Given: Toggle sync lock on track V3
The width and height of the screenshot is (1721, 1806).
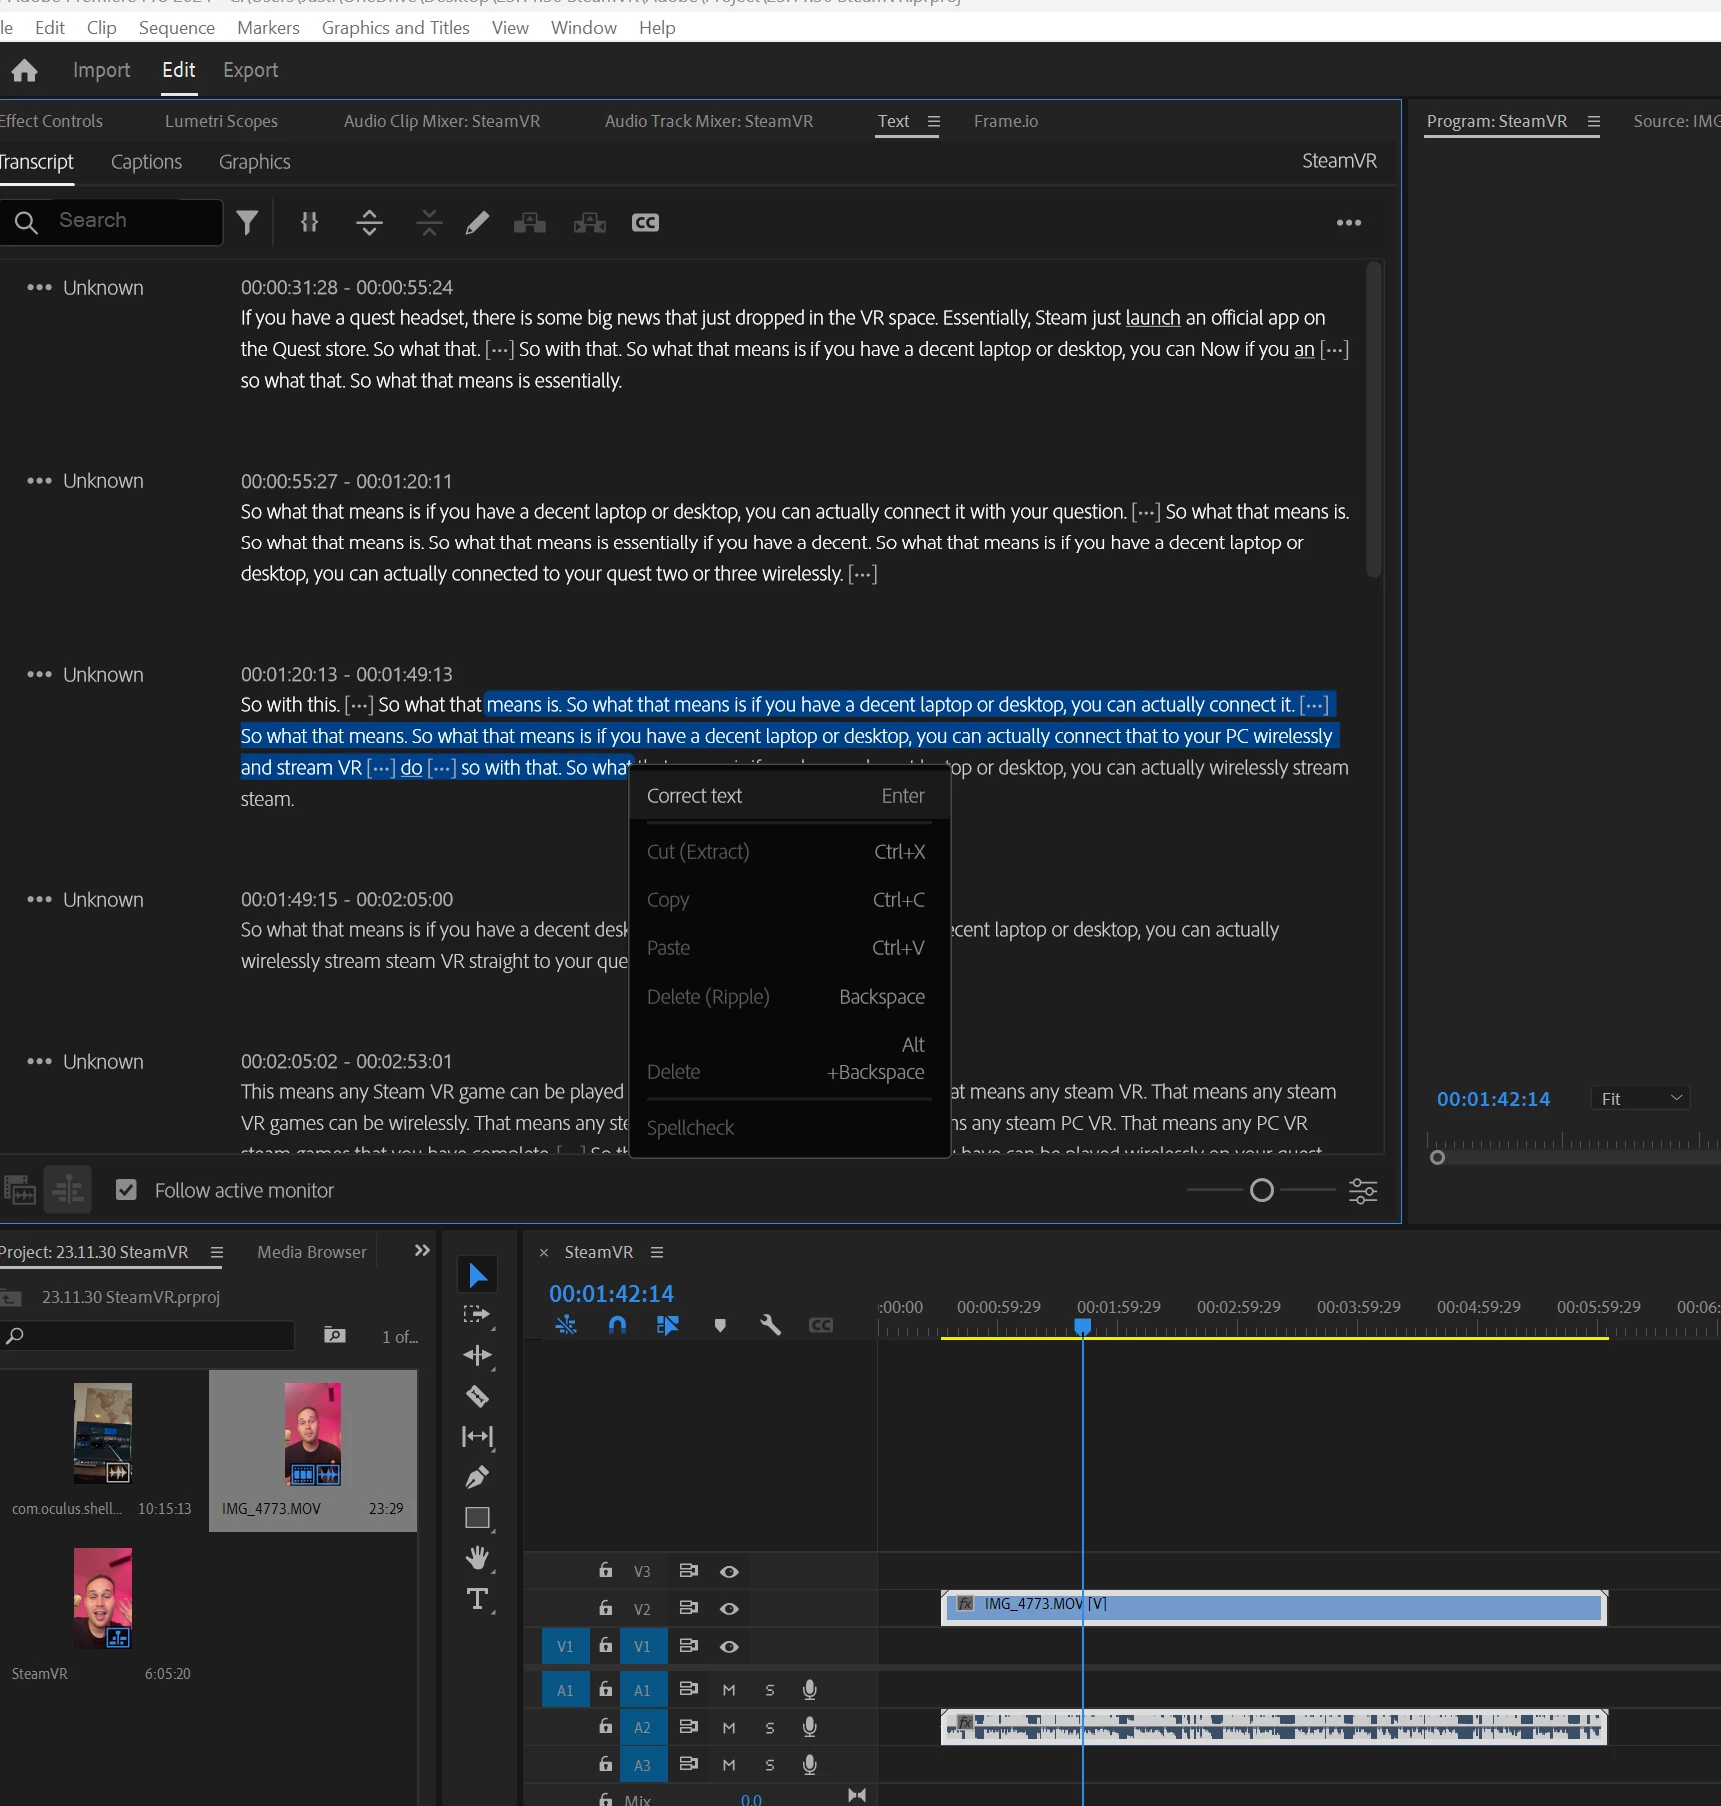Looking at the screenshot, I should [x=688, y=1571].
